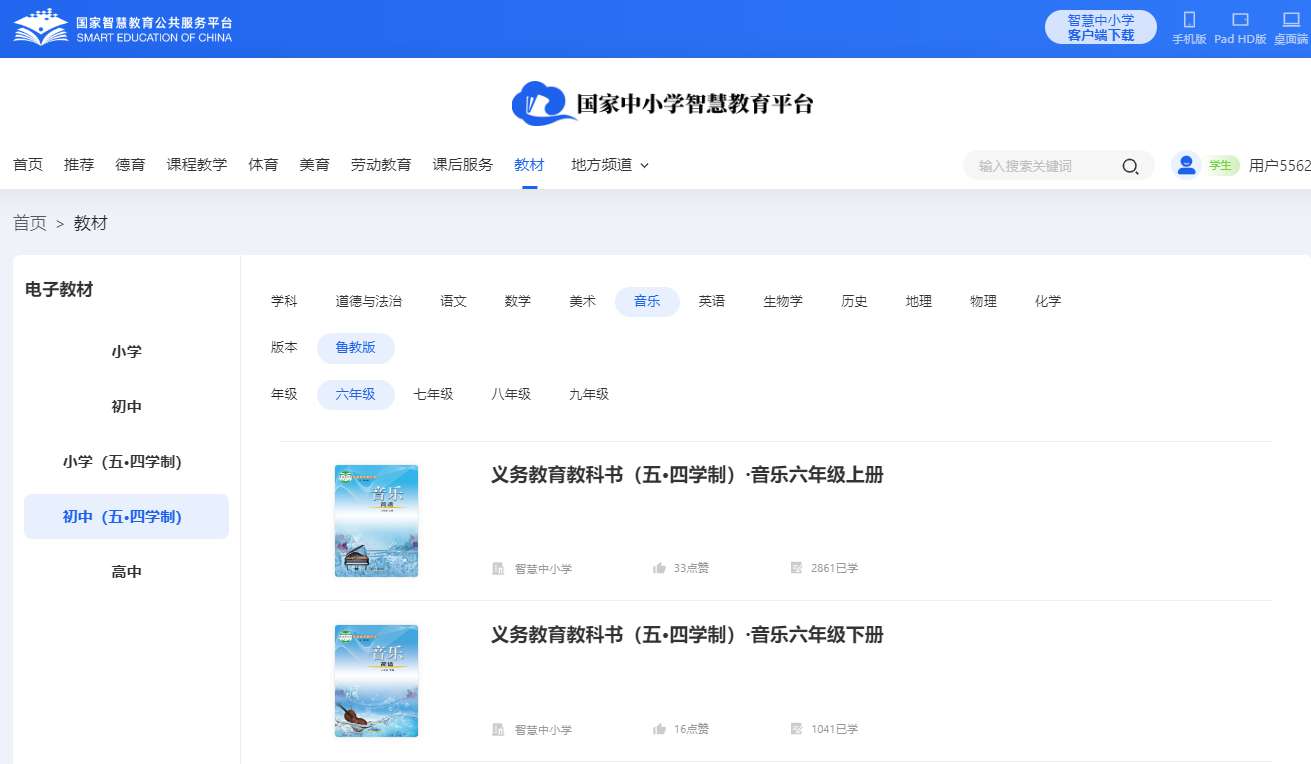The image size is (1311, 764).
Task: Filter by subject 美术
Action: (582, 301)
